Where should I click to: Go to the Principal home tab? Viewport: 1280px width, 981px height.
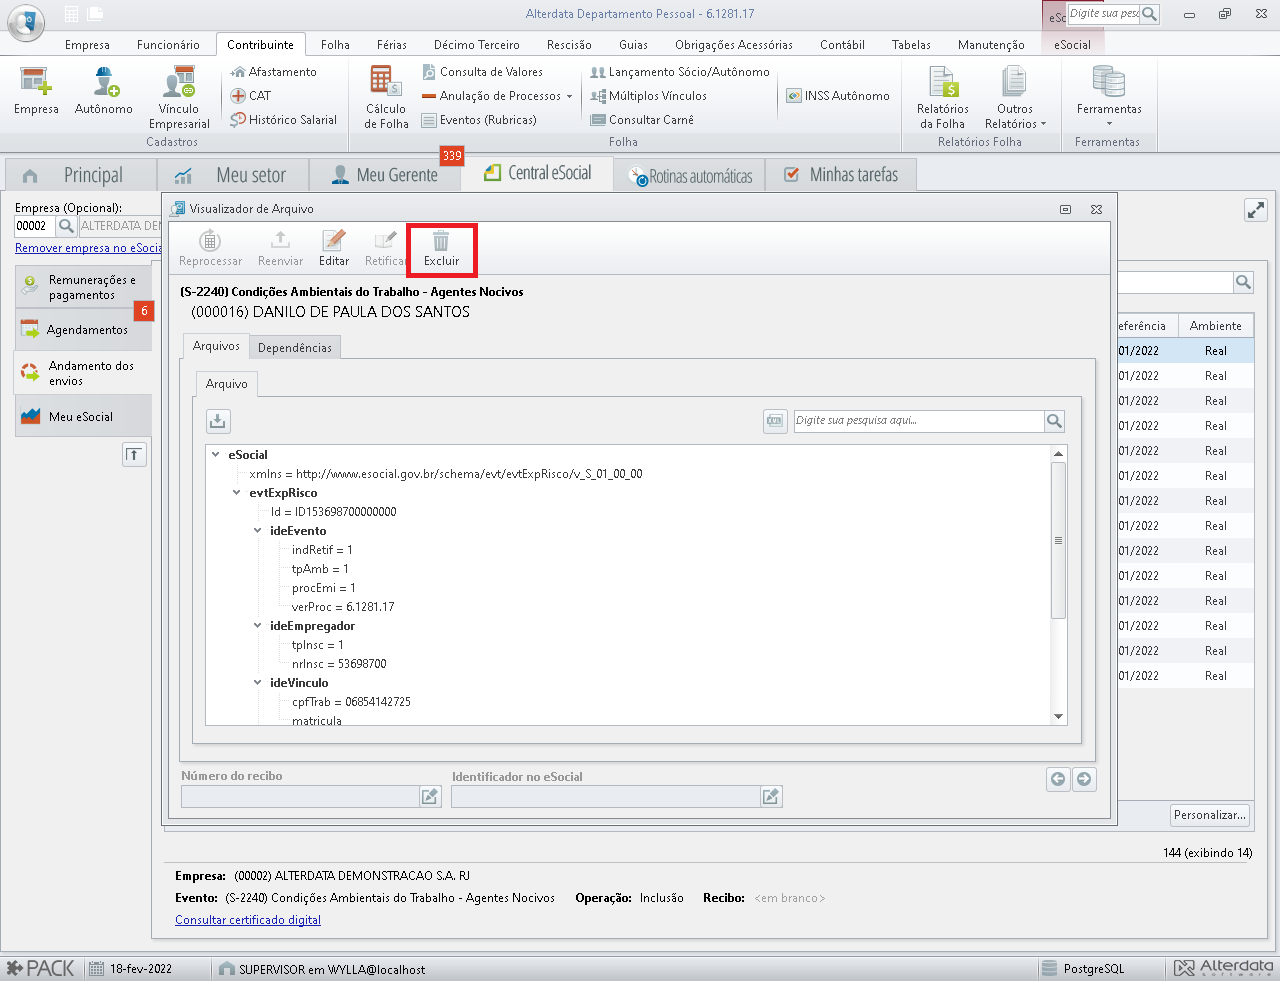coord(80,175)
